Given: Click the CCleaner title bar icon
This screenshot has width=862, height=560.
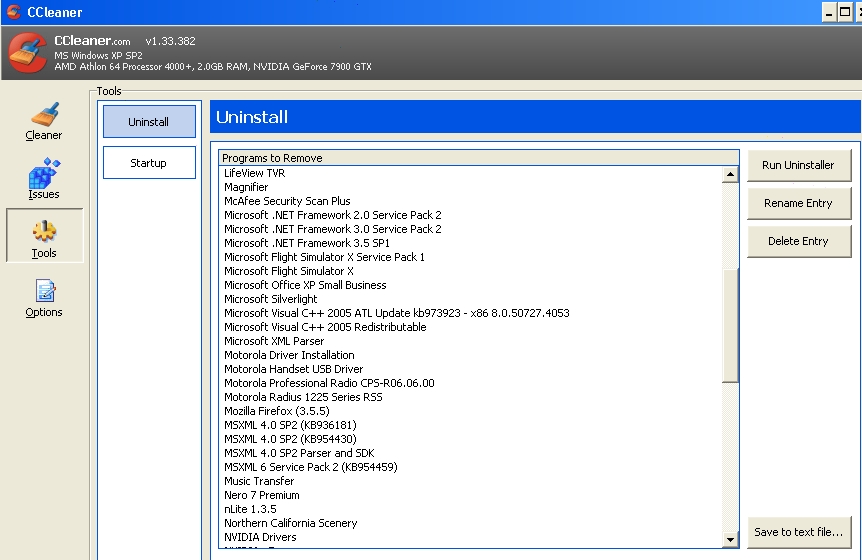Looking at the screenshot, I should (x=11, y=12).
